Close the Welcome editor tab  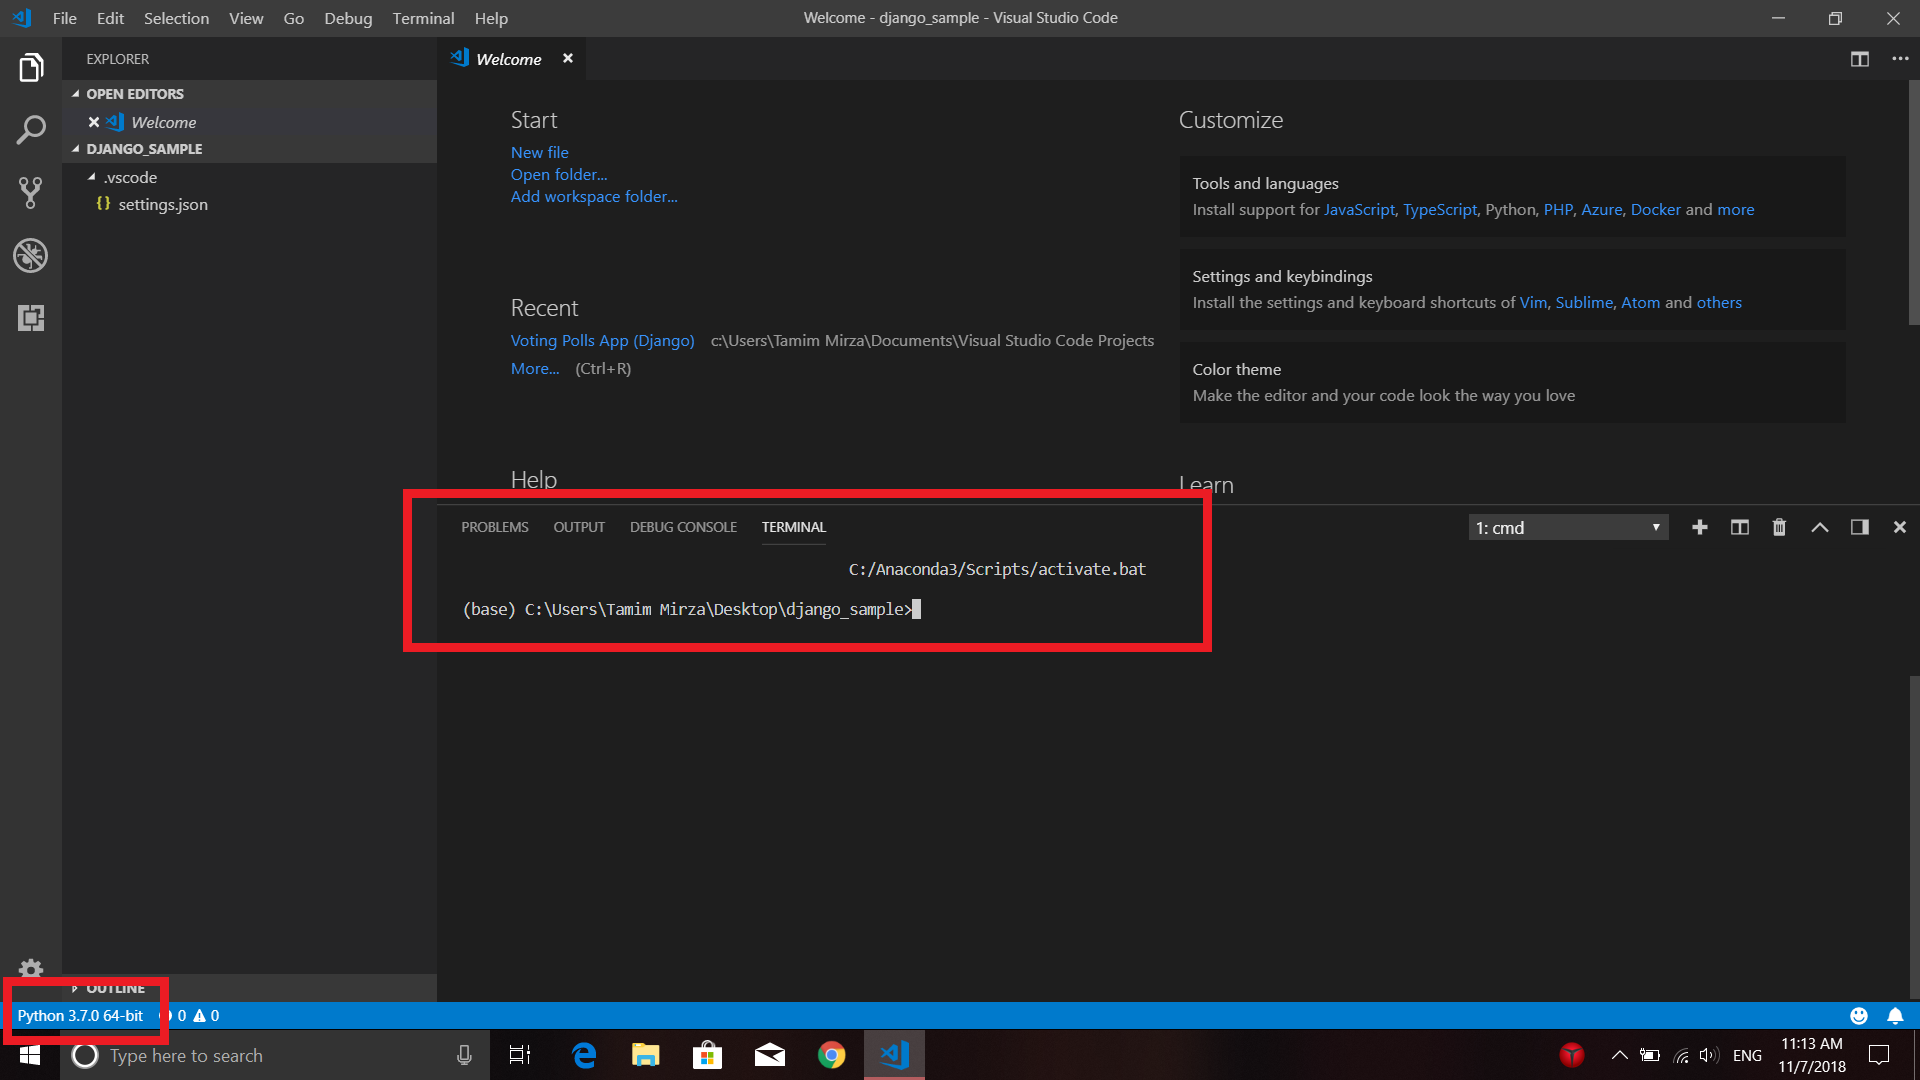point(568,58)
